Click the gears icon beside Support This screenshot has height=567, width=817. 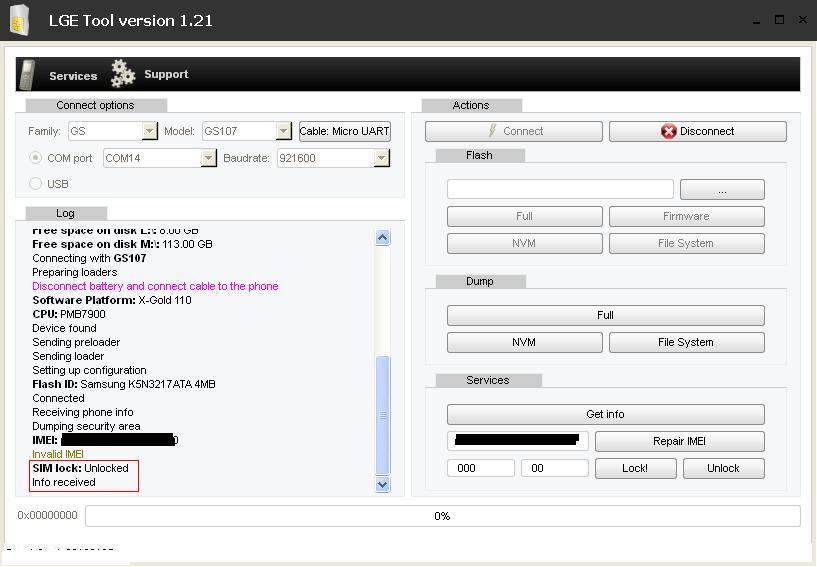click(x=123, y=73)
